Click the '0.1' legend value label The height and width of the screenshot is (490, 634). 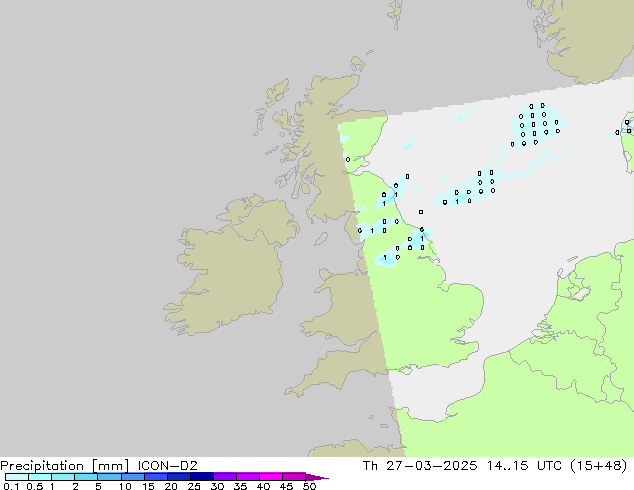tap(11, 486)
